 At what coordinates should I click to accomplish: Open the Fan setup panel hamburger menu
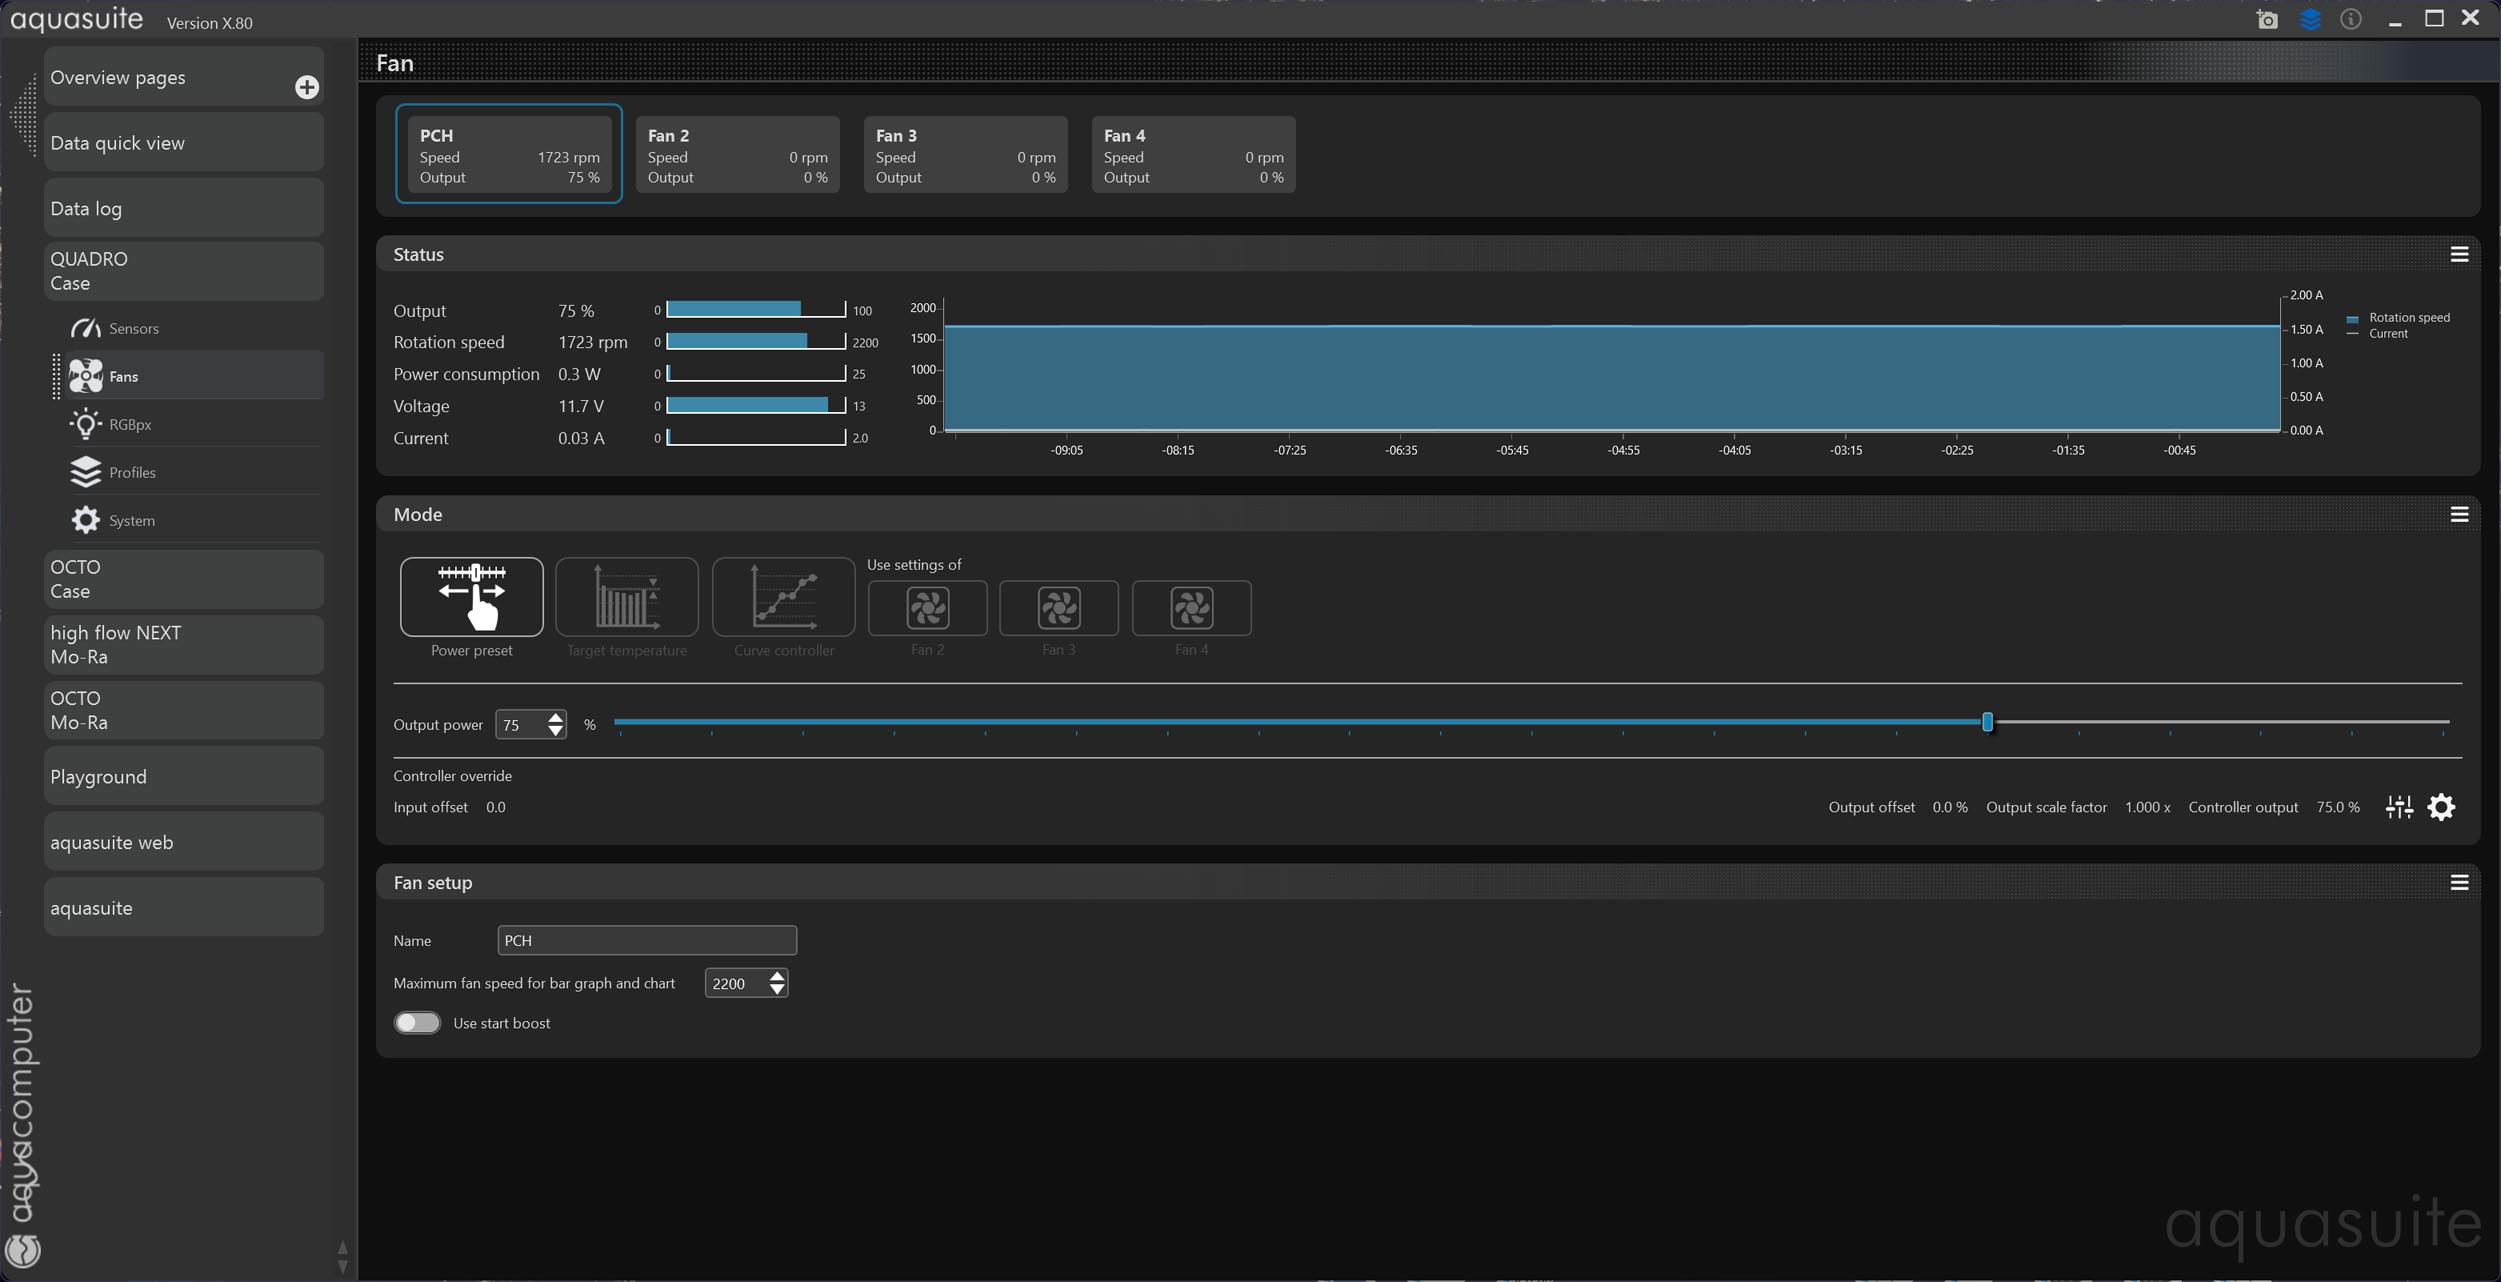2459,883
